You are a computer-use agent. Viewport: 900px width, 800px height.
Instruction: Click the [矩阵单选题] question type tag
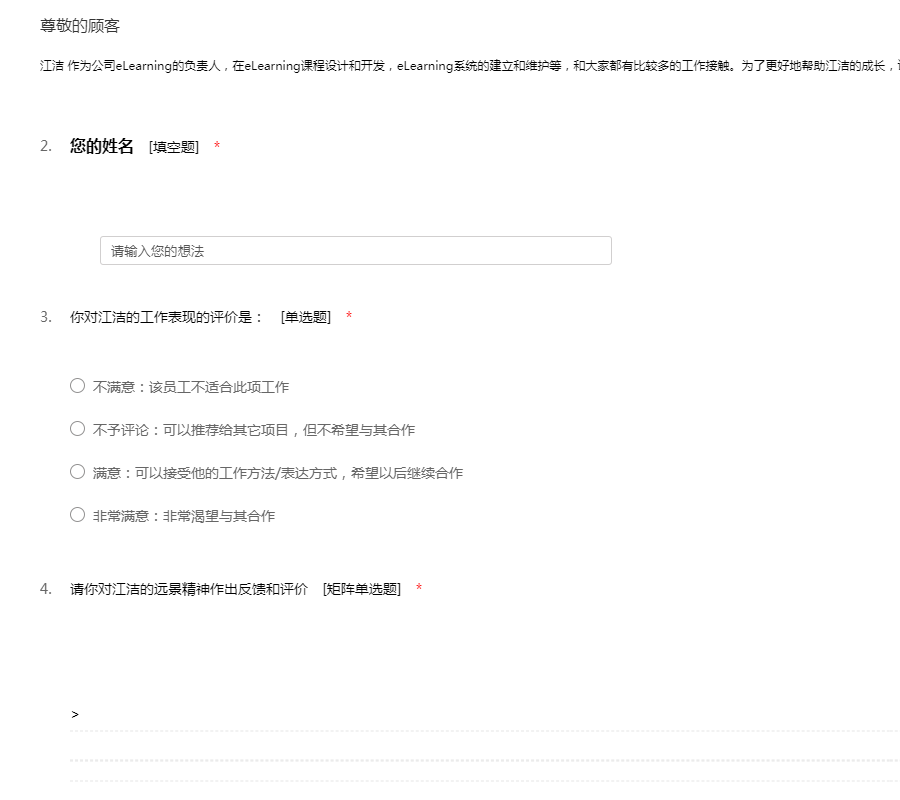361,589
